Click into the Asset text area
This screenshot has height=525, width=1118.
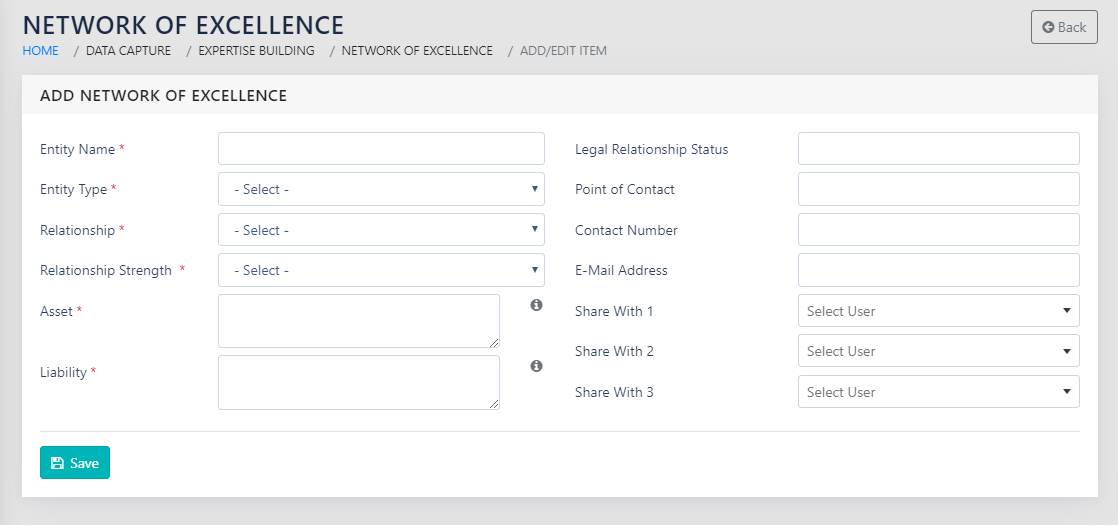358,321
